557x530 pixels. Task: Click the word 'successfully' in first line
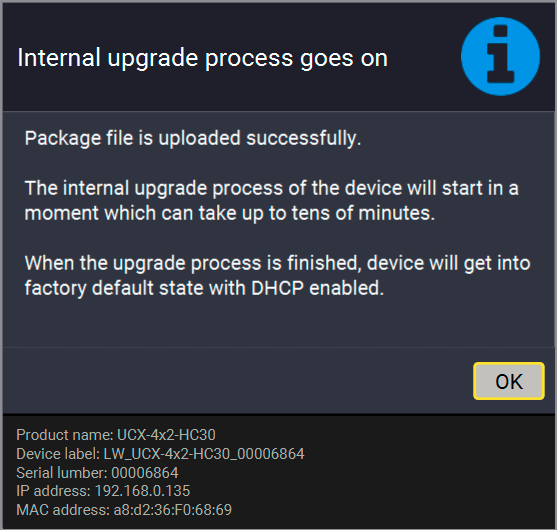click(x=304, y=138)
